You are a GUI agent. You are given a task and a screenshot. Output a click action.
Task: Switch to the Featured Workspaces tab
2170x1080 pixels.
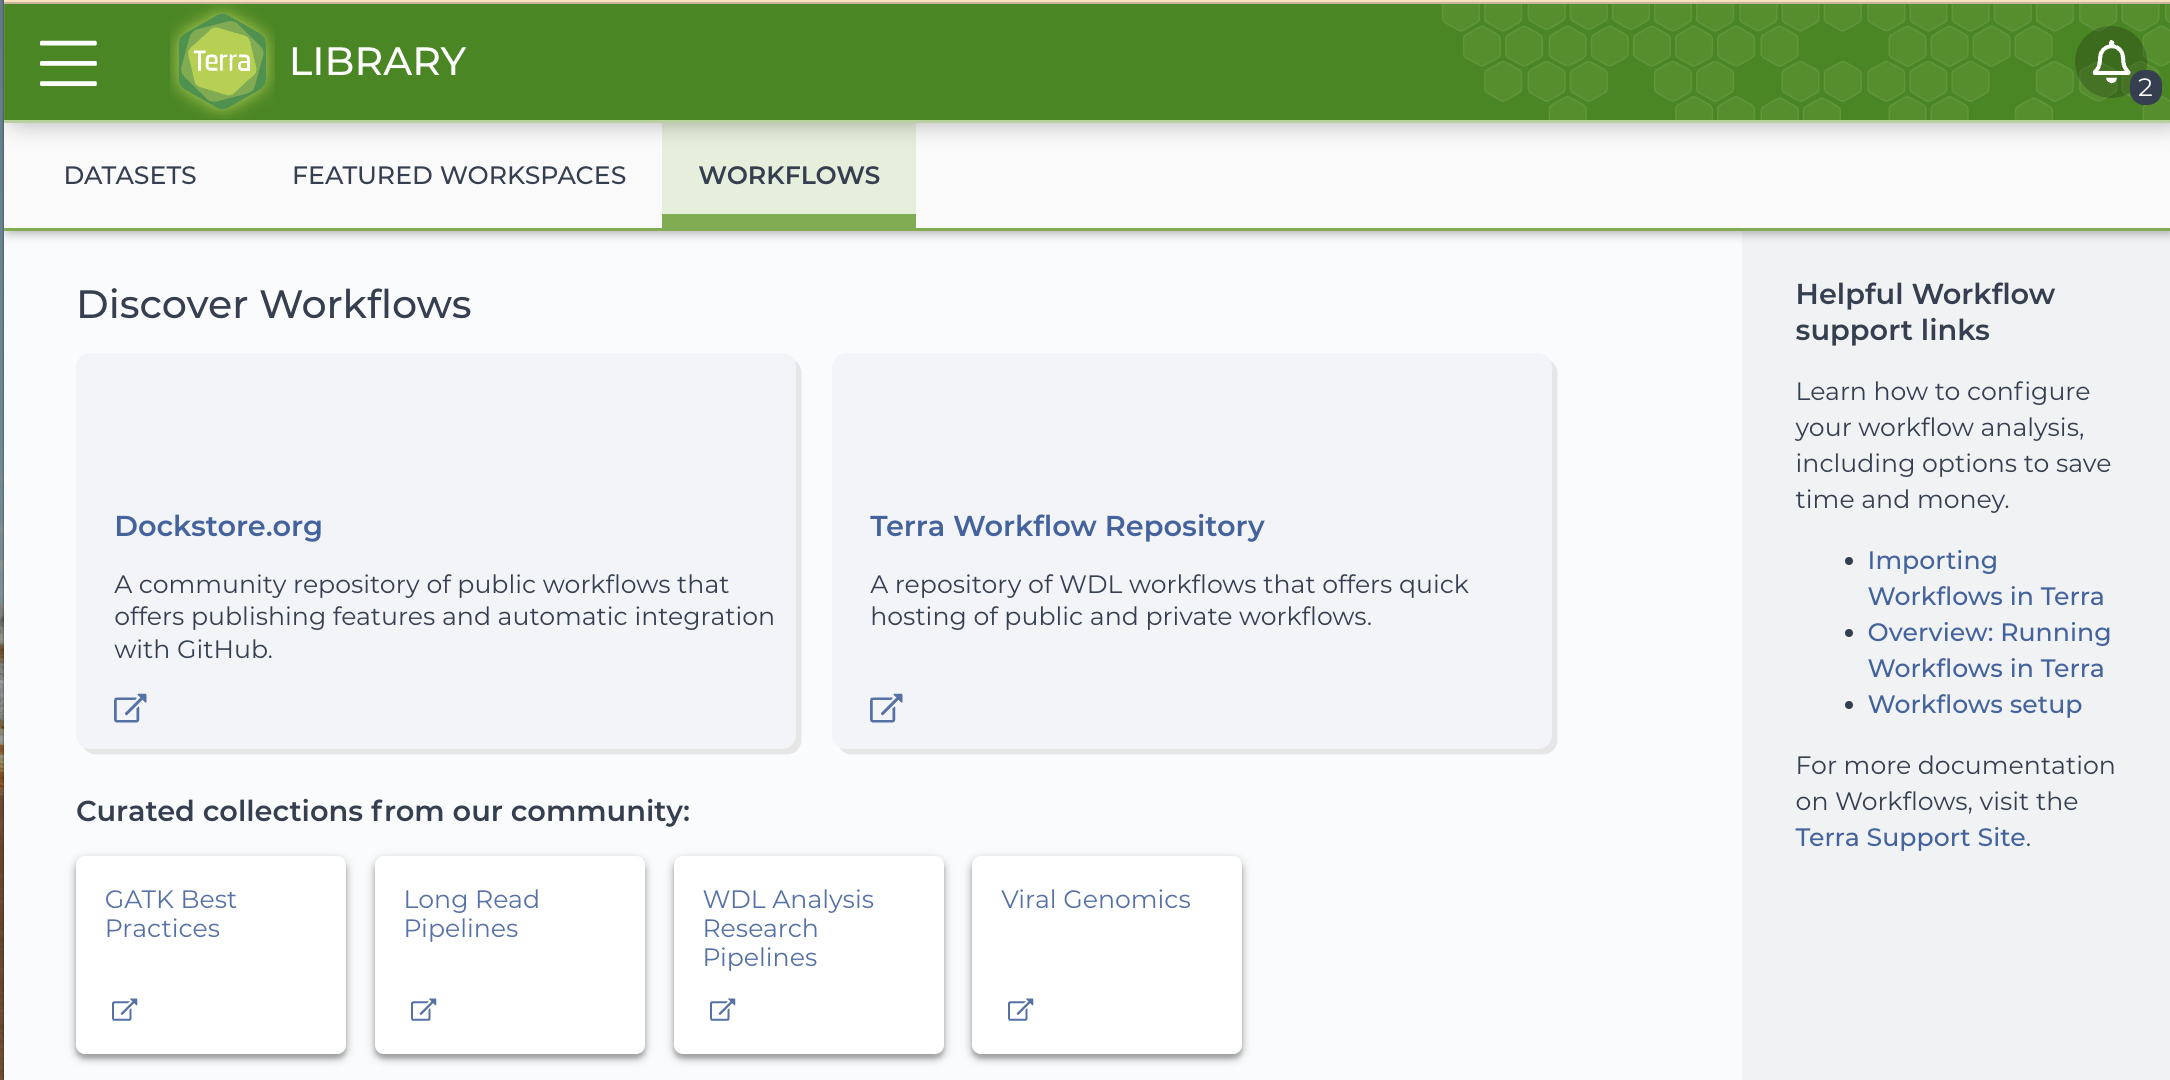[x=459, y=175]
